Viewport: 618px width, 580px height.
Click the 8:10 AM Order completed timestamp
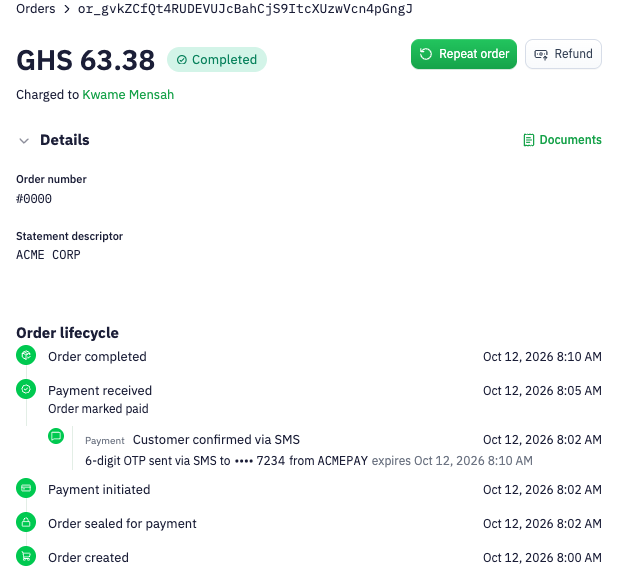[x=542, y=357]
